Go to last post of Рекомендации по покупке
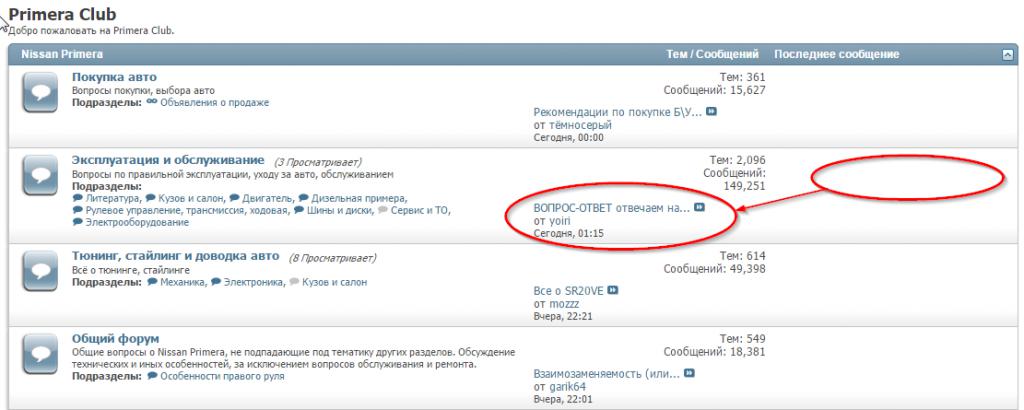 click(711, 112)
